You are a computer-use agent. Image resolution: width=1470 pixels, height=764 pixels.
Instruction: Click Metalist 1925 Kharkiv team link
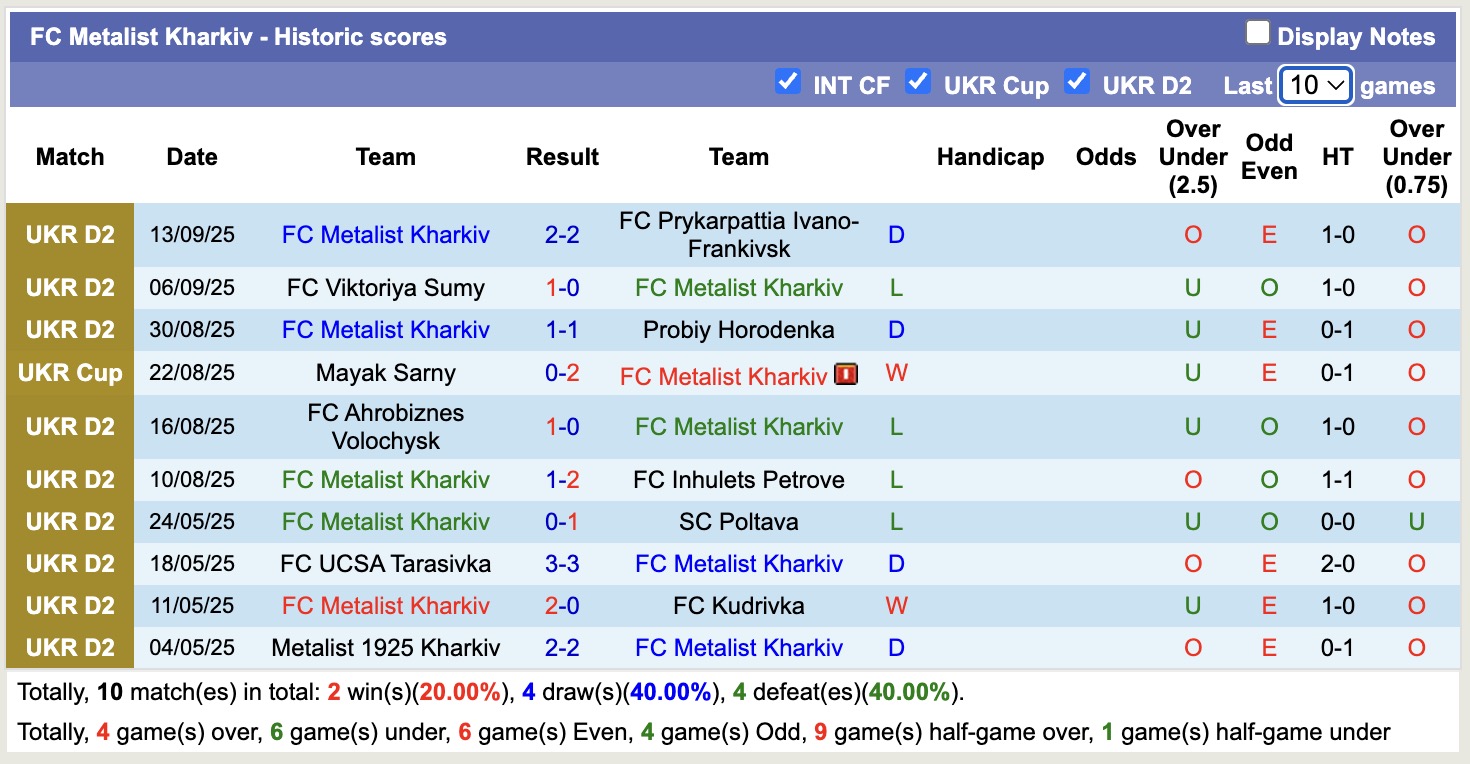(385, 648)
